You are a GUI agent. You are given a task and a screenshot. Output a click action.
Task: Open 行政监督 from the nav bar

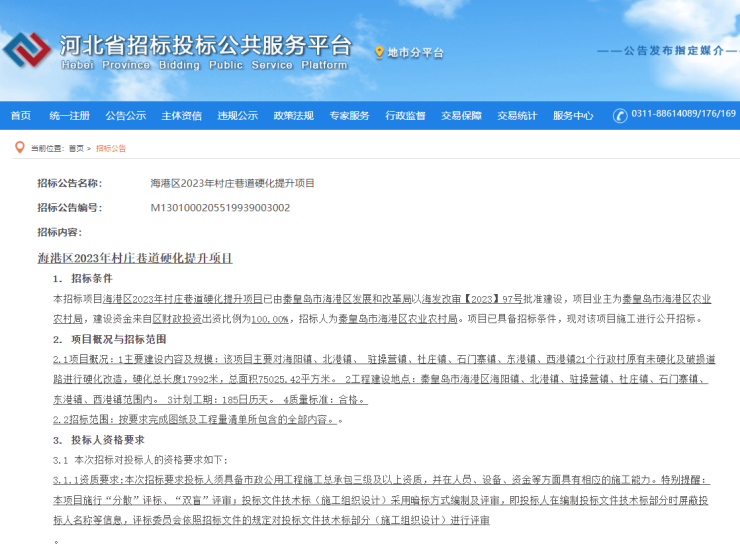click(x=405, y=115)
